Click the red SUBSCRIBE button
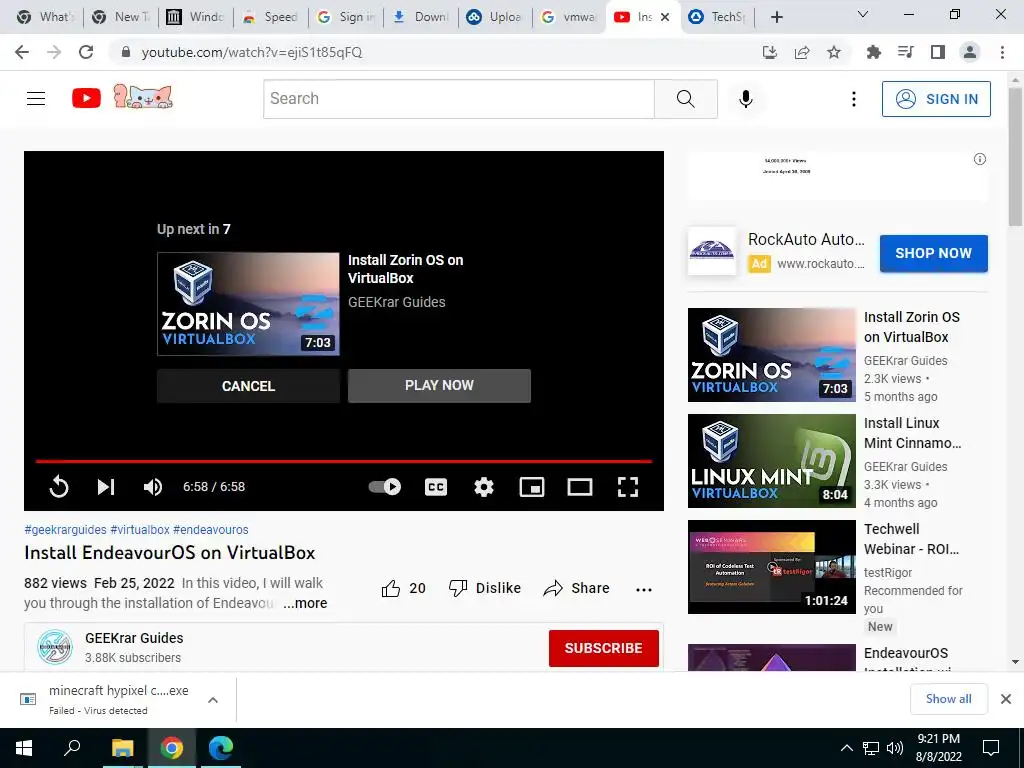This screenshot has width=1024, height=768. pyautogui.click(x=603, y=648)
